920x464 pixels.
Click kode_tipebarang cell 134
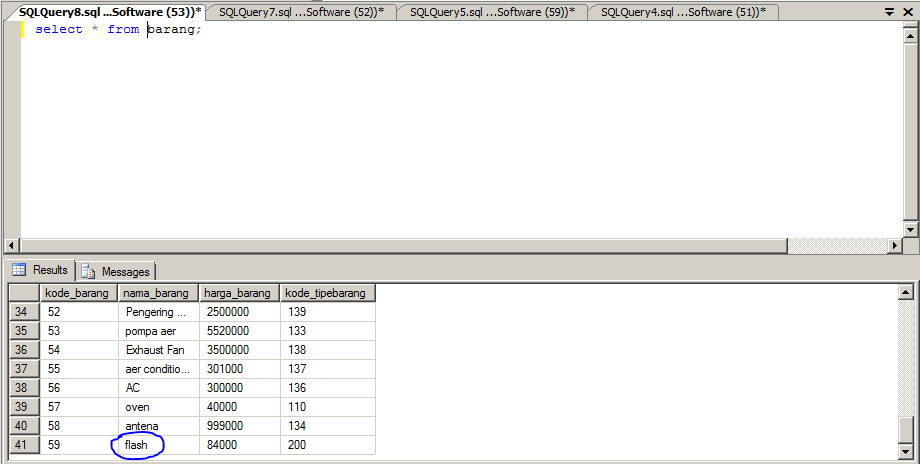327,426
